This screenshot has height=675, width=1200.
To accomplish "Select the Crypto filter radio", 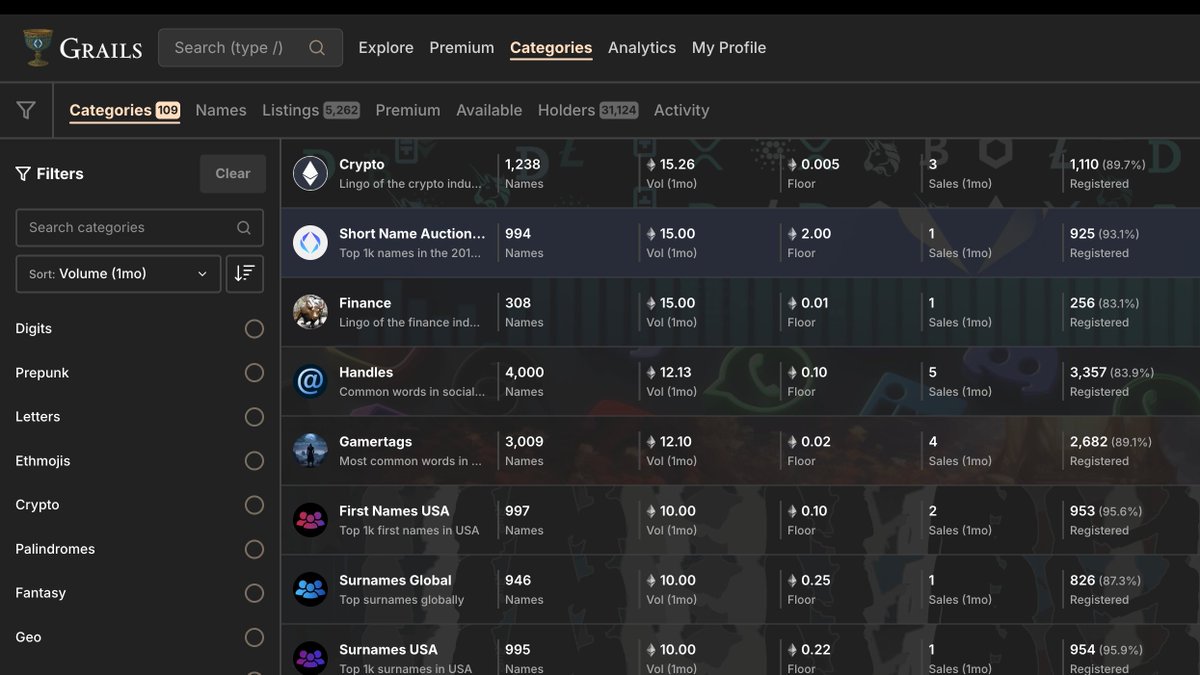I will 254,505.
